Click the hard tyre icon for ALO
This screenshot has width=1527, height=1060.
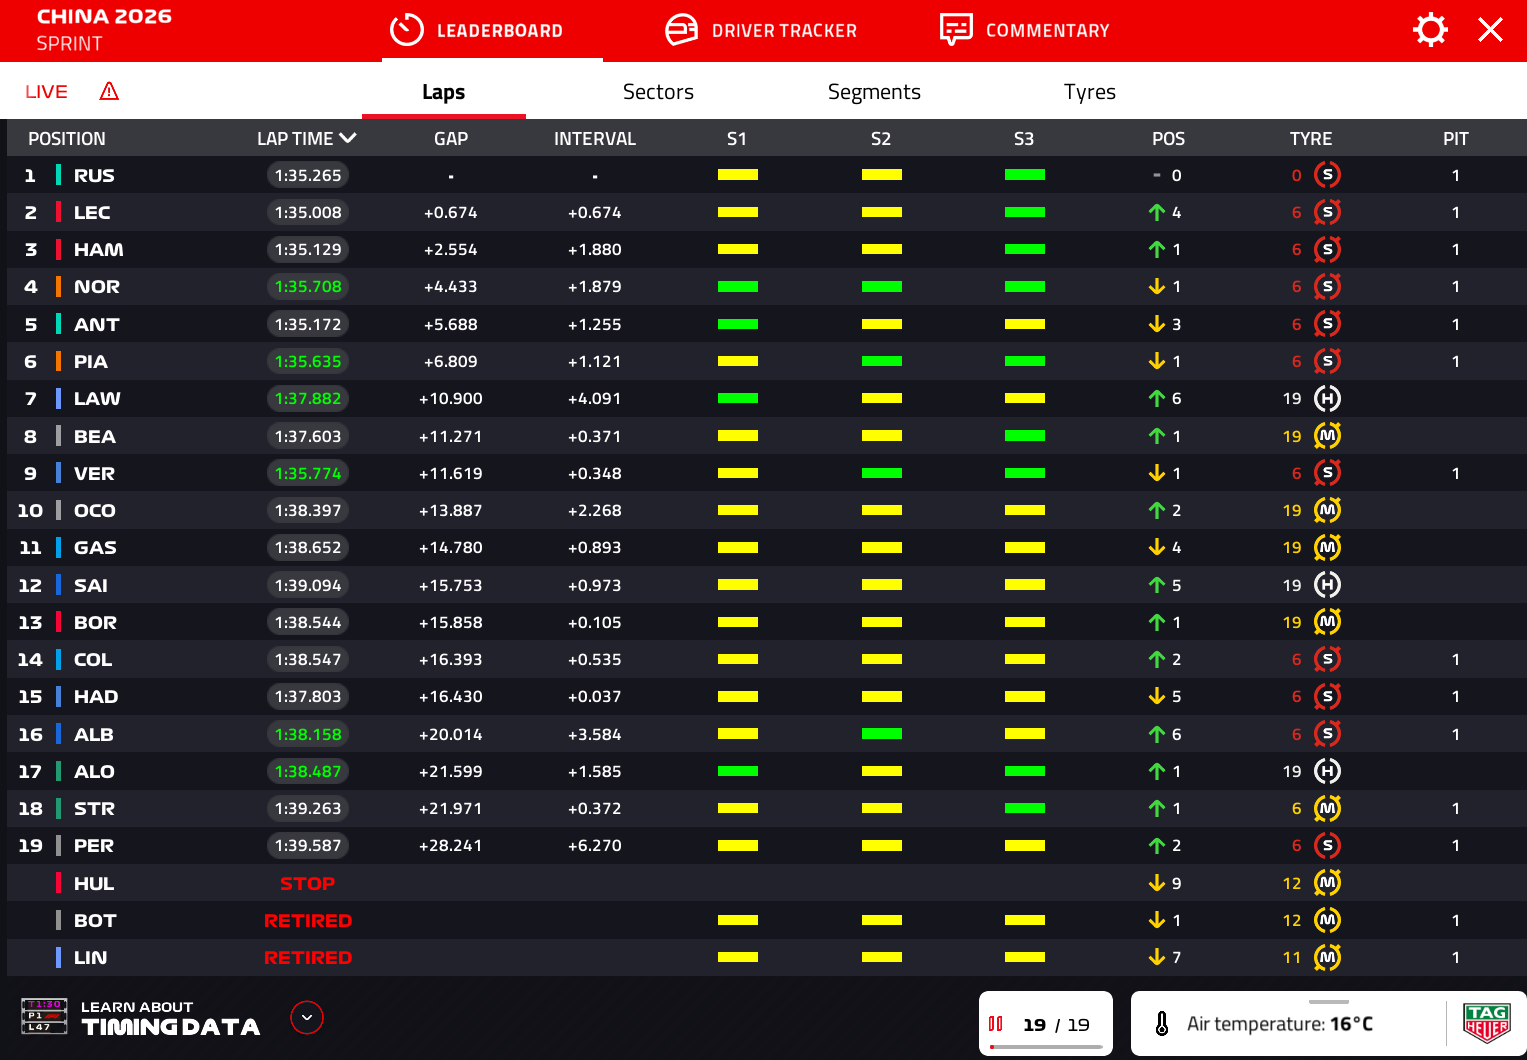1327,771
